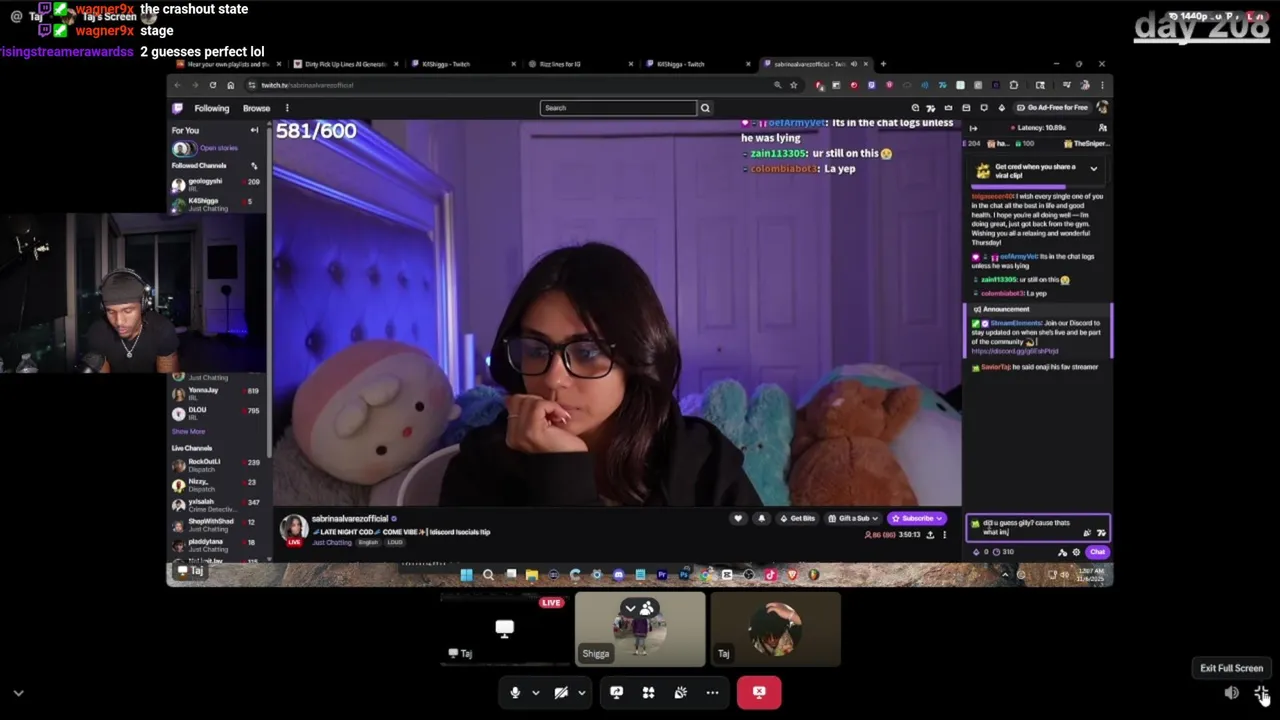The height and width of the screenshot is (720, 1280).
Task: Open DLOU channel in sidebar
Action: (215, 412)
